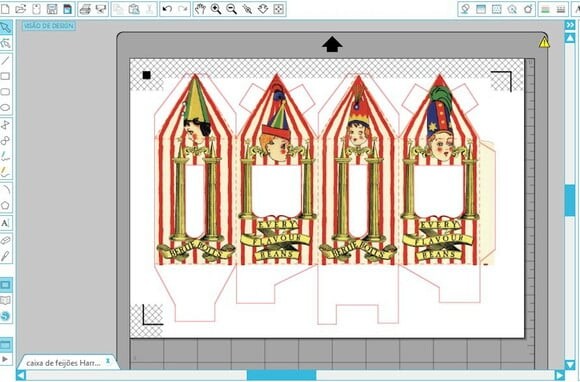This screenshot has height=382, width=580.
Task: Switch to Design view icon
Action: pyautogui.click(x=6, y=285)
